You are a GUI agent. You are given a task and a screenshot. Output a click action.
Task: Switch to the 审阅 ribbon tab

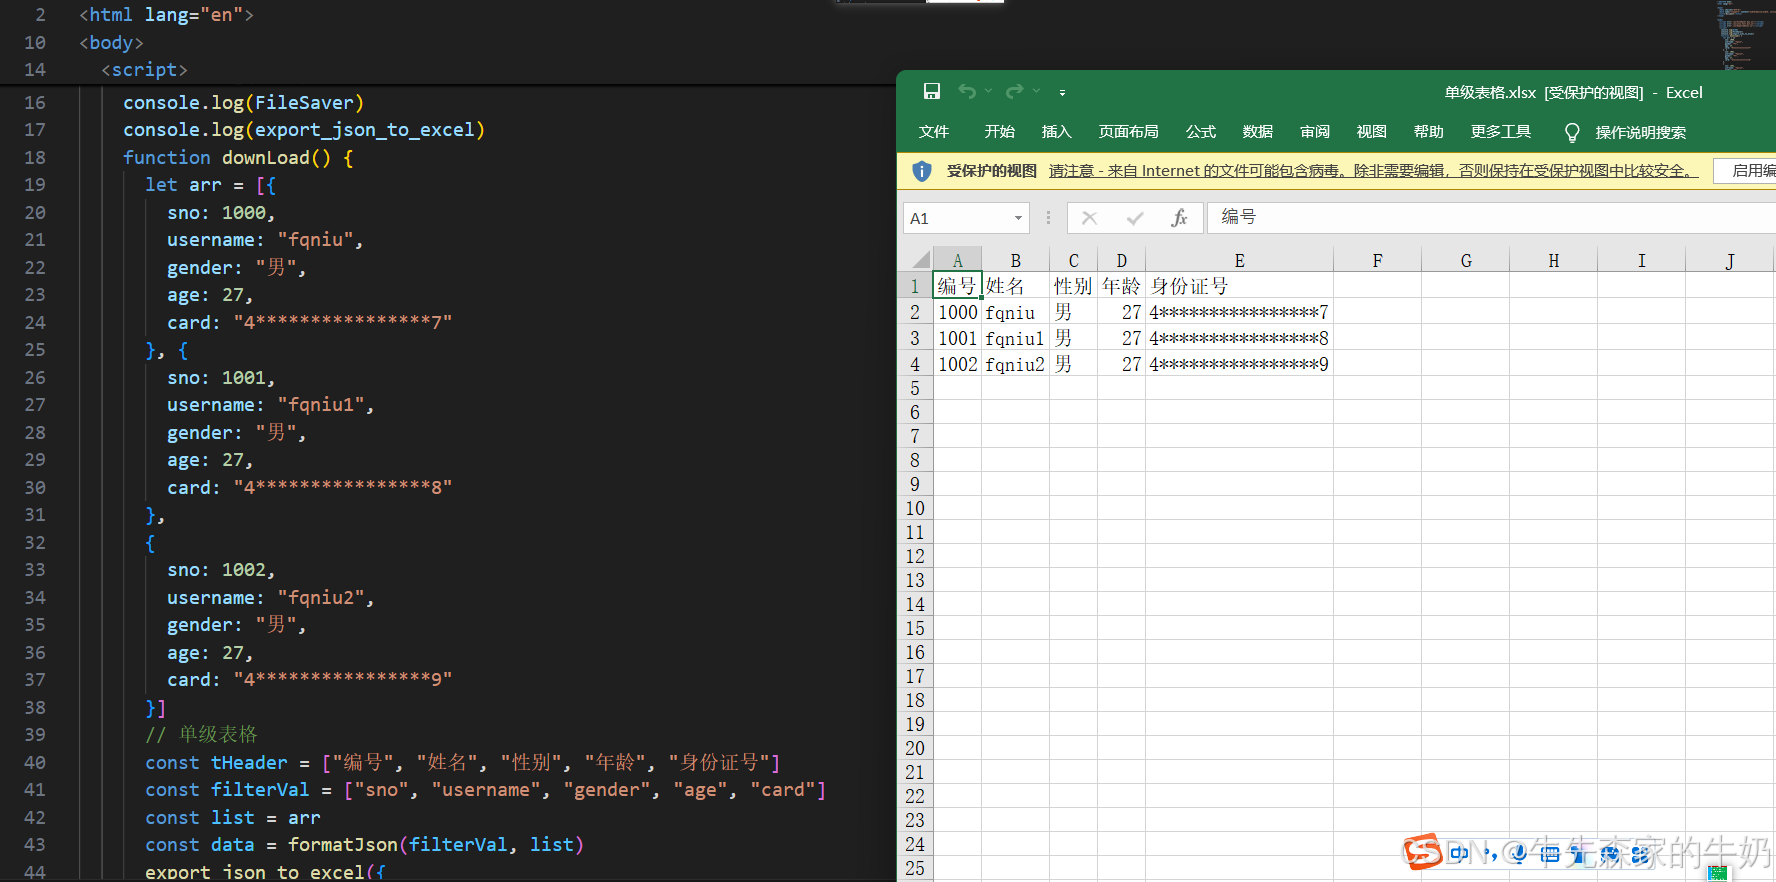coord(1314,132)
